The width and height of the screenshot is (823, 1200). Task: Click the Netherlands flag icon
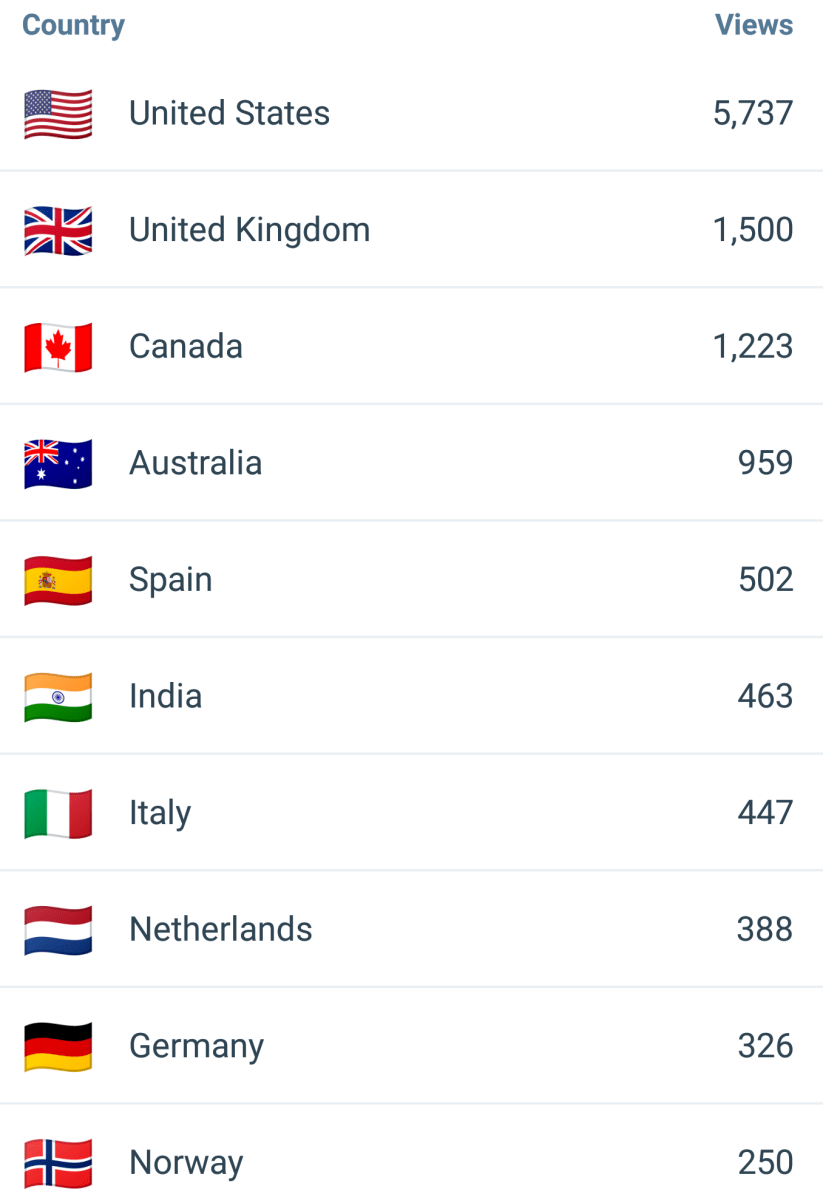click(58, 930)
